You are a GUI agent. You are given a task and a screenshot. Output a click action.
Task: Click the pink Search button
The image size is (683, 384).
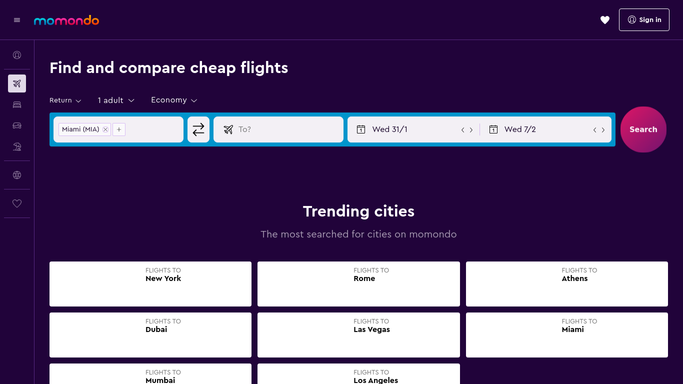643,129
